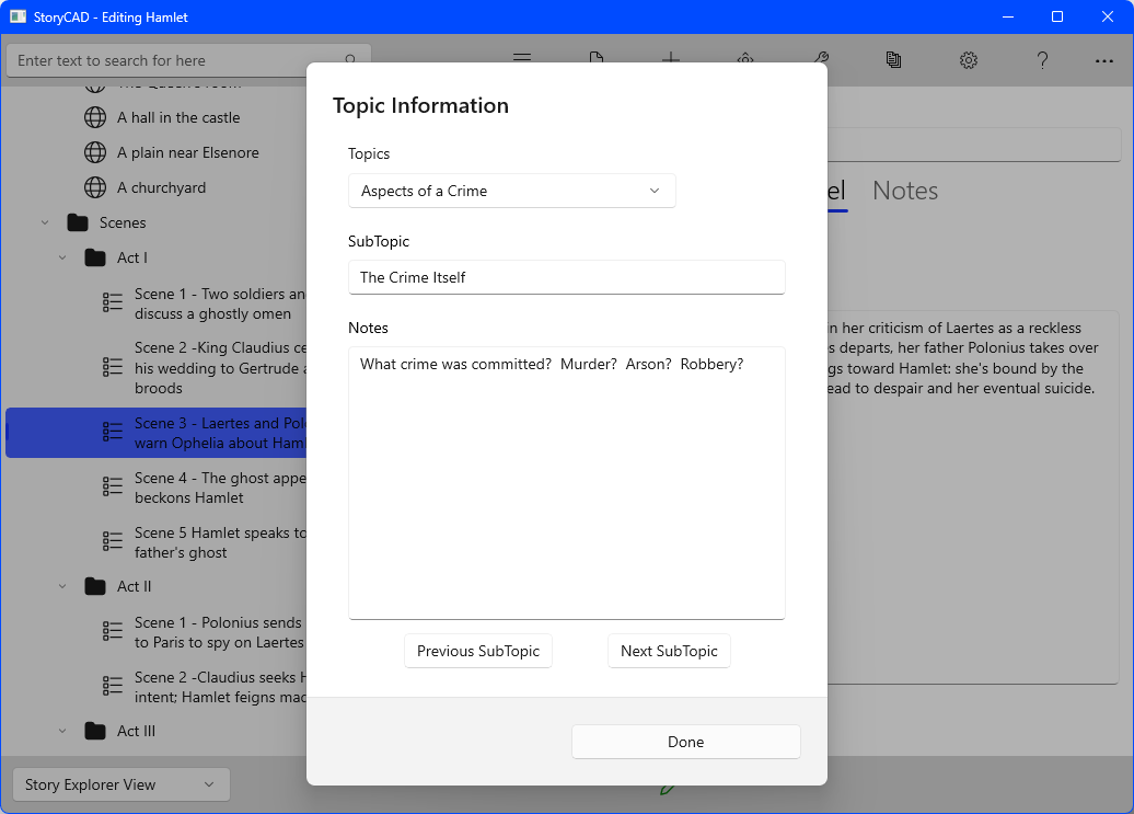
Task: Click the scene icon for Scene 4 The ghost
Action: [112, 487]
